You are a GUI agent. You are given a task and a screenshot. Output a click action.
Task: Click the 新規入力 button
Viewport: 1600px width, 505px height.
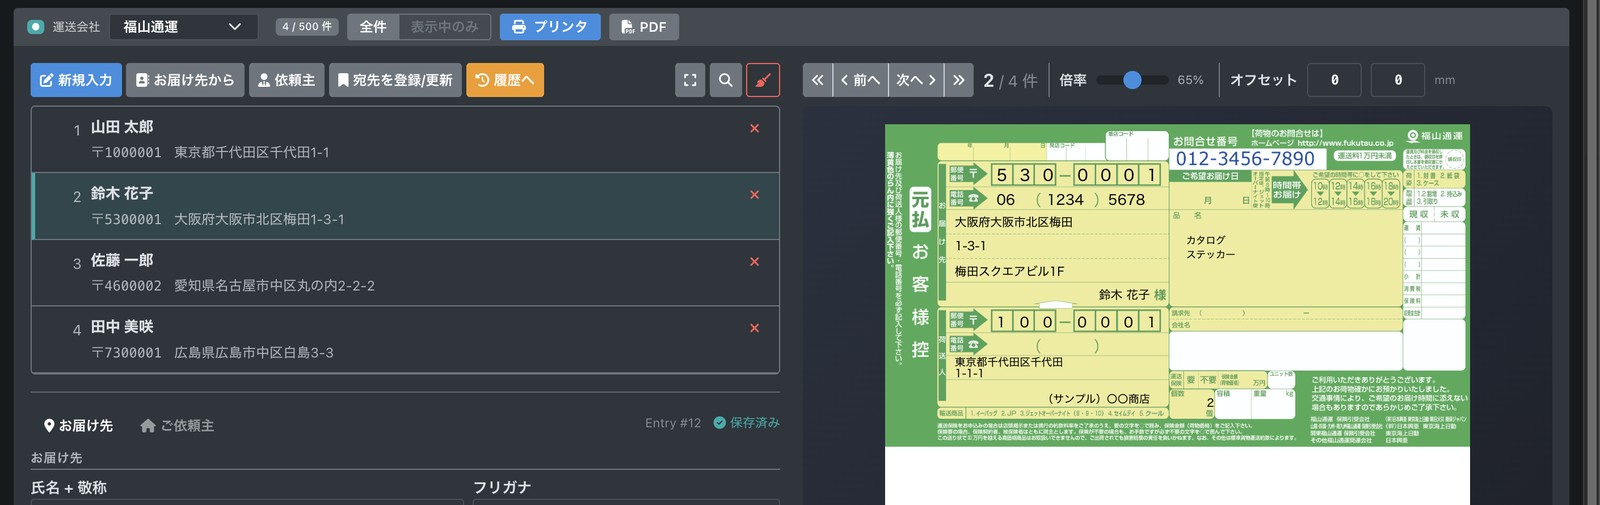76,80
